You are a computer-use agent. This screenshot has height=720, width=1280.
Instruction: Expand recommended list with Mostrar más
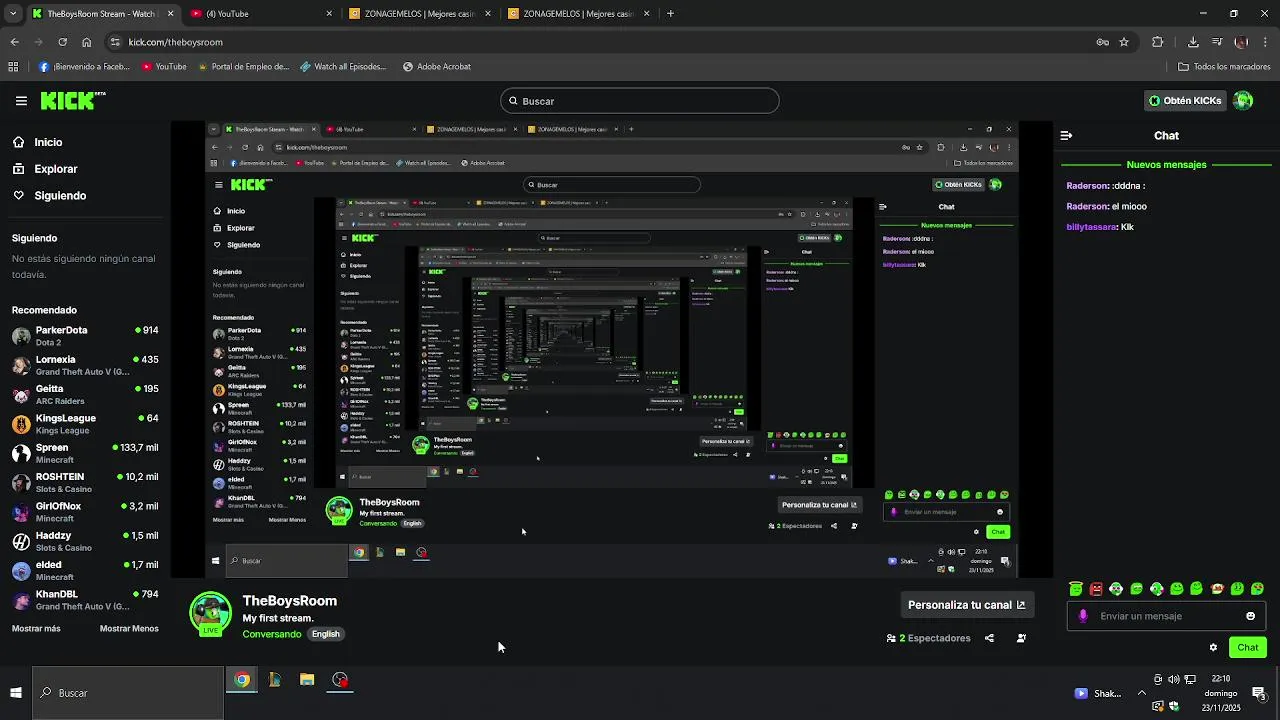point(36,629)
